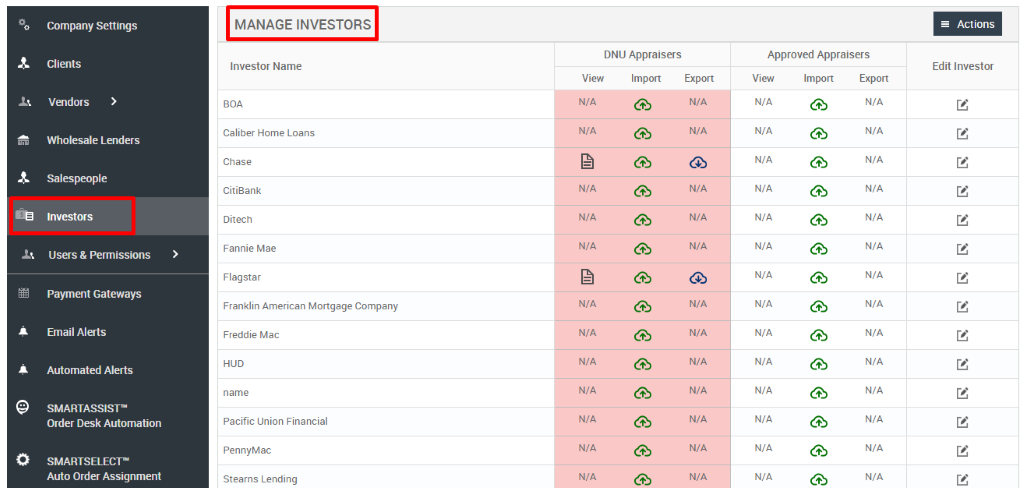This screenshot has width=1024, height=488.
Task: Click the Caliber Home Loans investor name
Action: pos(268,133)
